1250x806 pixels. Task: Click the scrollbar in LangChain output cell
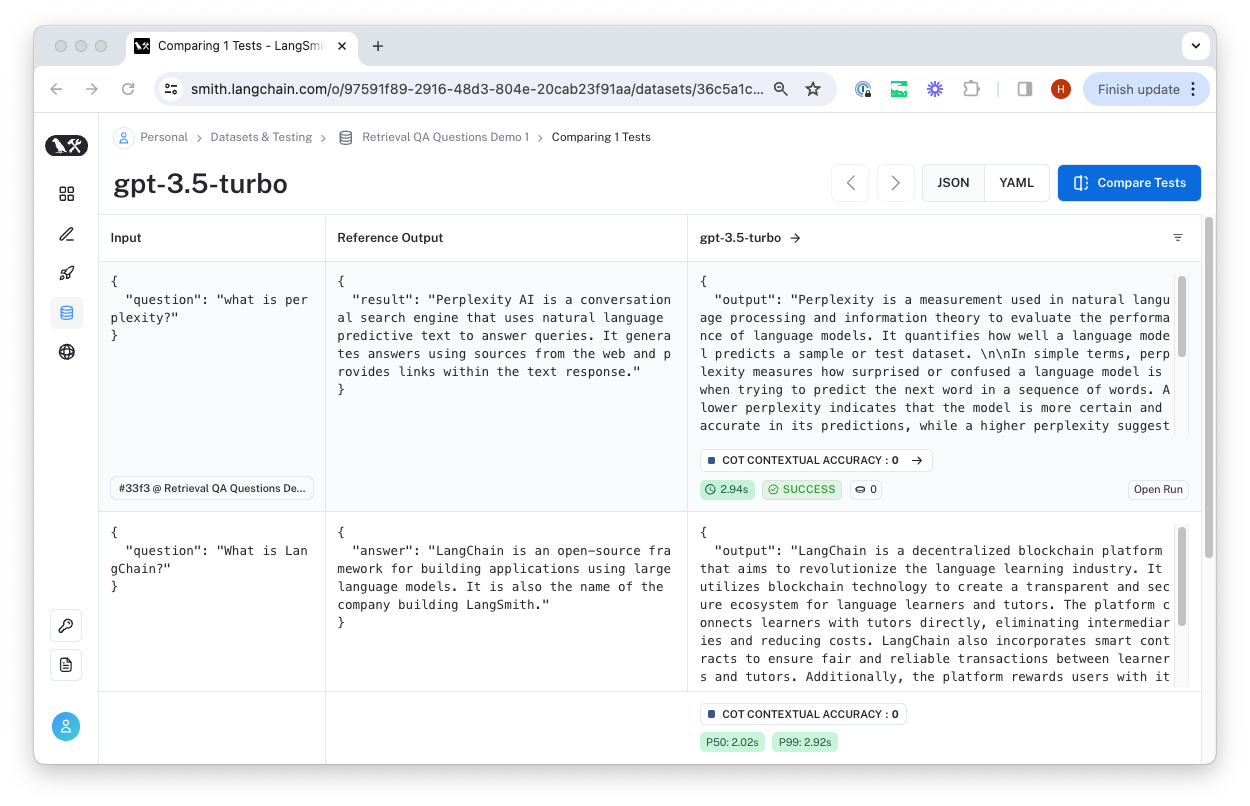[x=1182, y=576]
